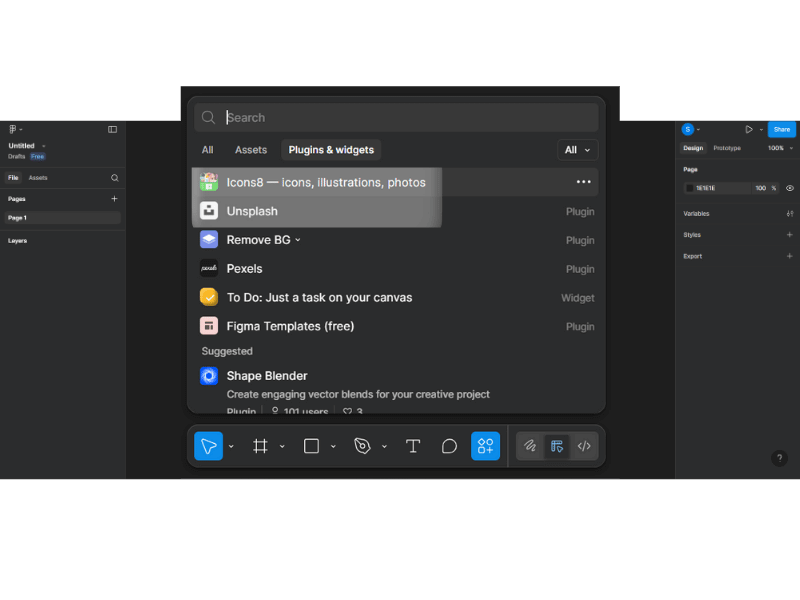Select the Frame tool
This screenshot has width=800, height=600.
click(260, 446)
